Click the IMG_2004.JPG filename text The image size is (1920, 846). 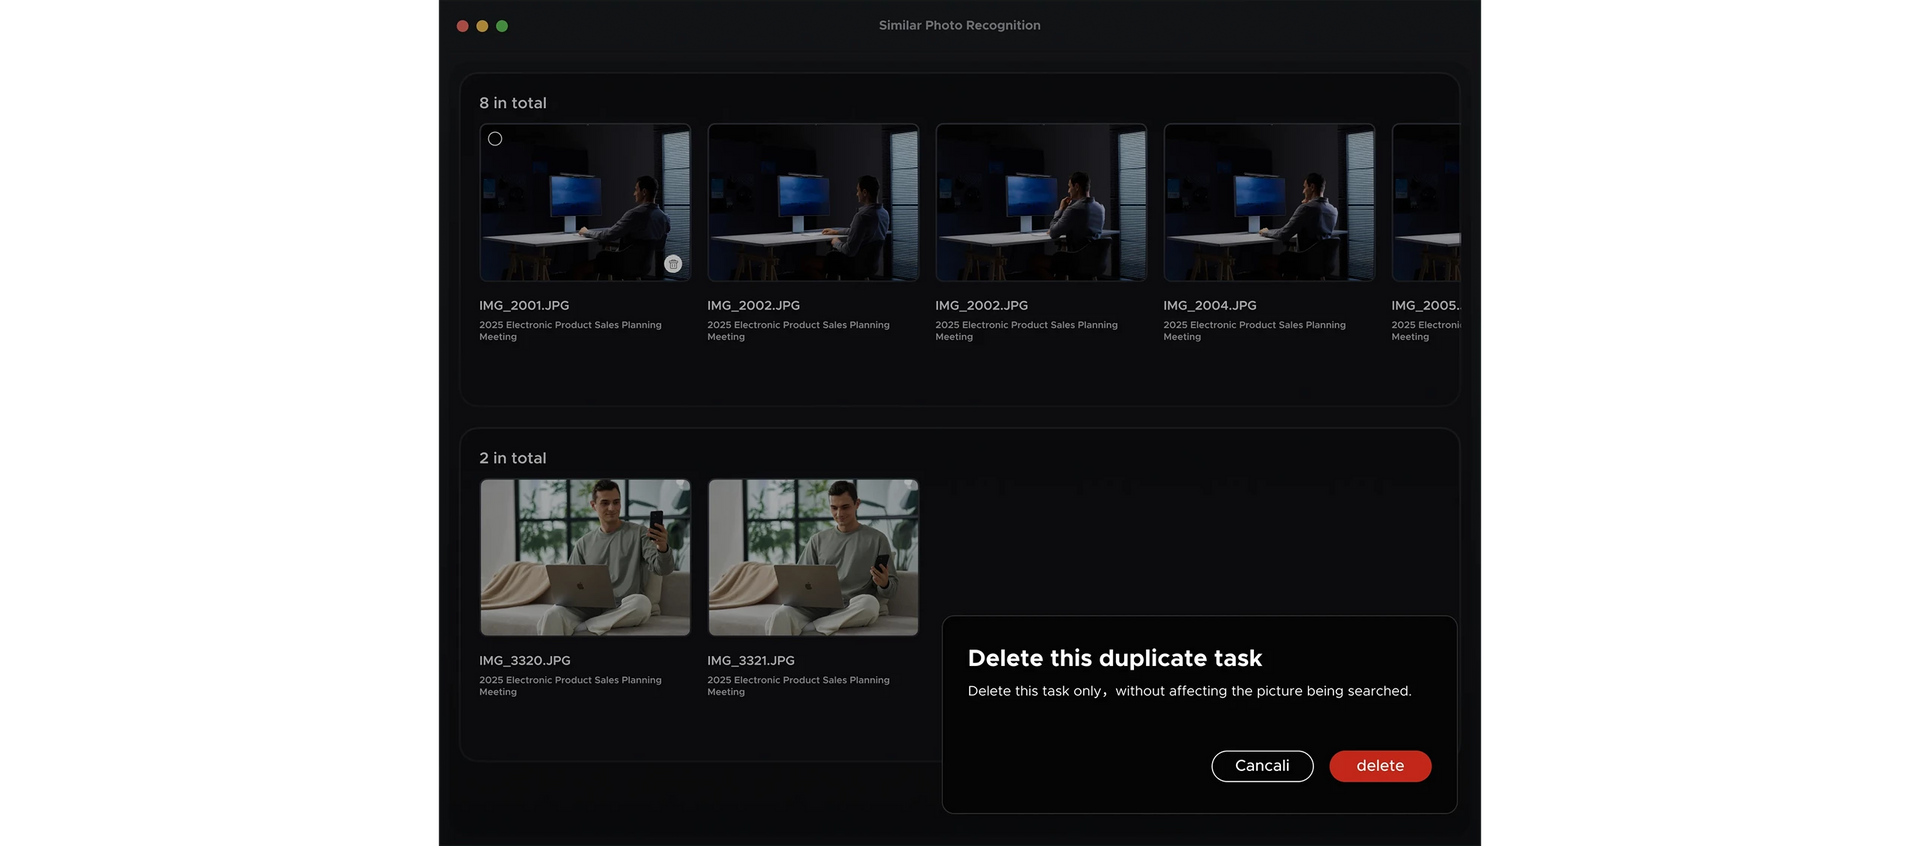(x=1209, y=306)
